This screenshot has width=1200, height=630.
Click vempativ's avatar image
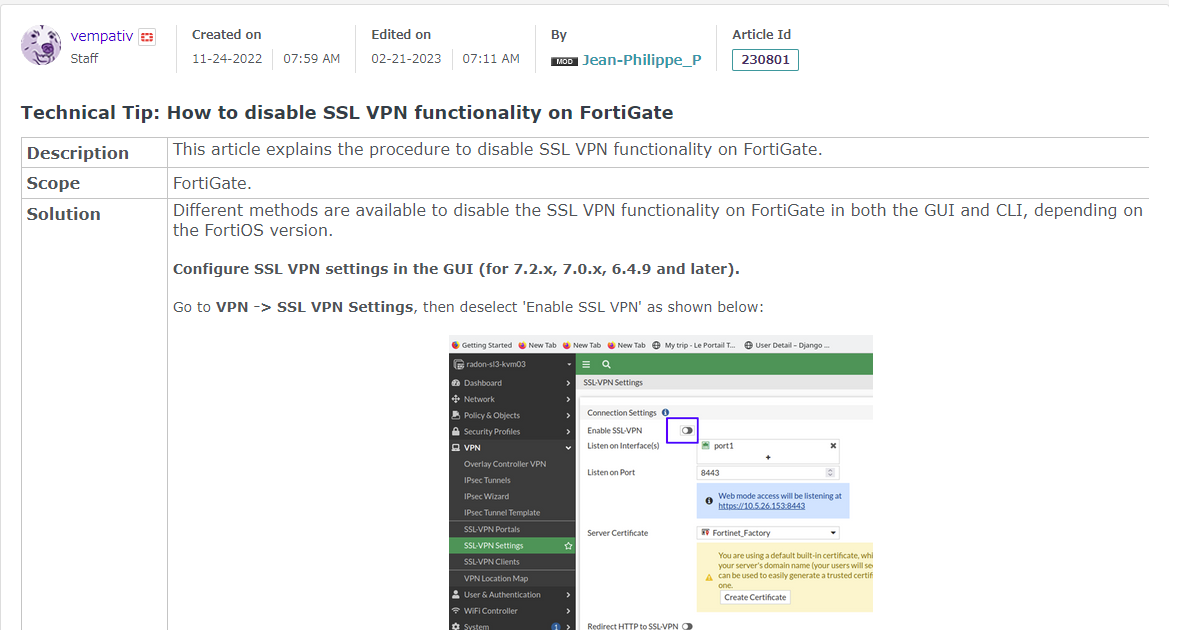point(41,45)
